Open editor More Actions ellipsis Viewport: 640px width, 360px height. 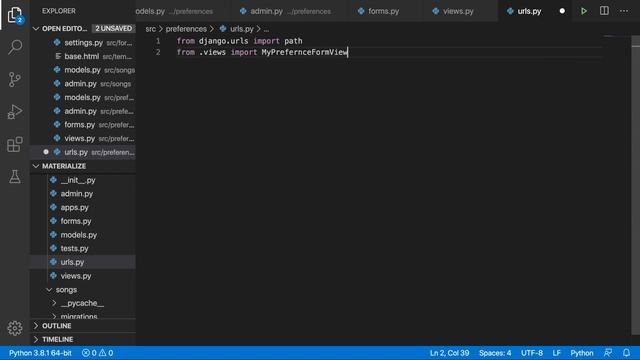point(624,11)
